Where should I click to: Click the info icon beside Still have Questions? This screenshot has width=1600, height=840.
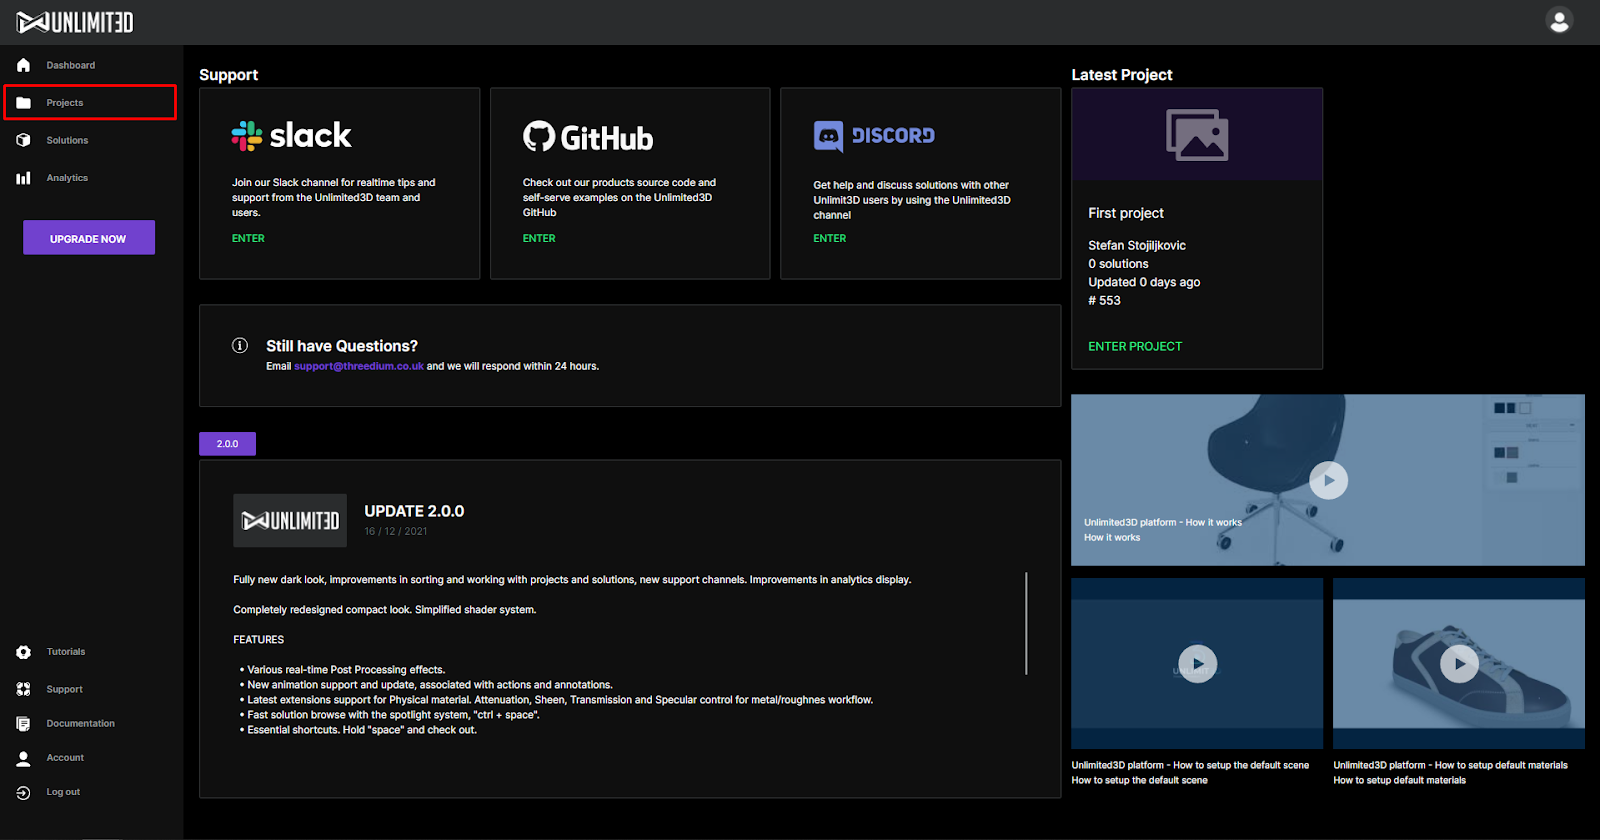tap(240, 345)
